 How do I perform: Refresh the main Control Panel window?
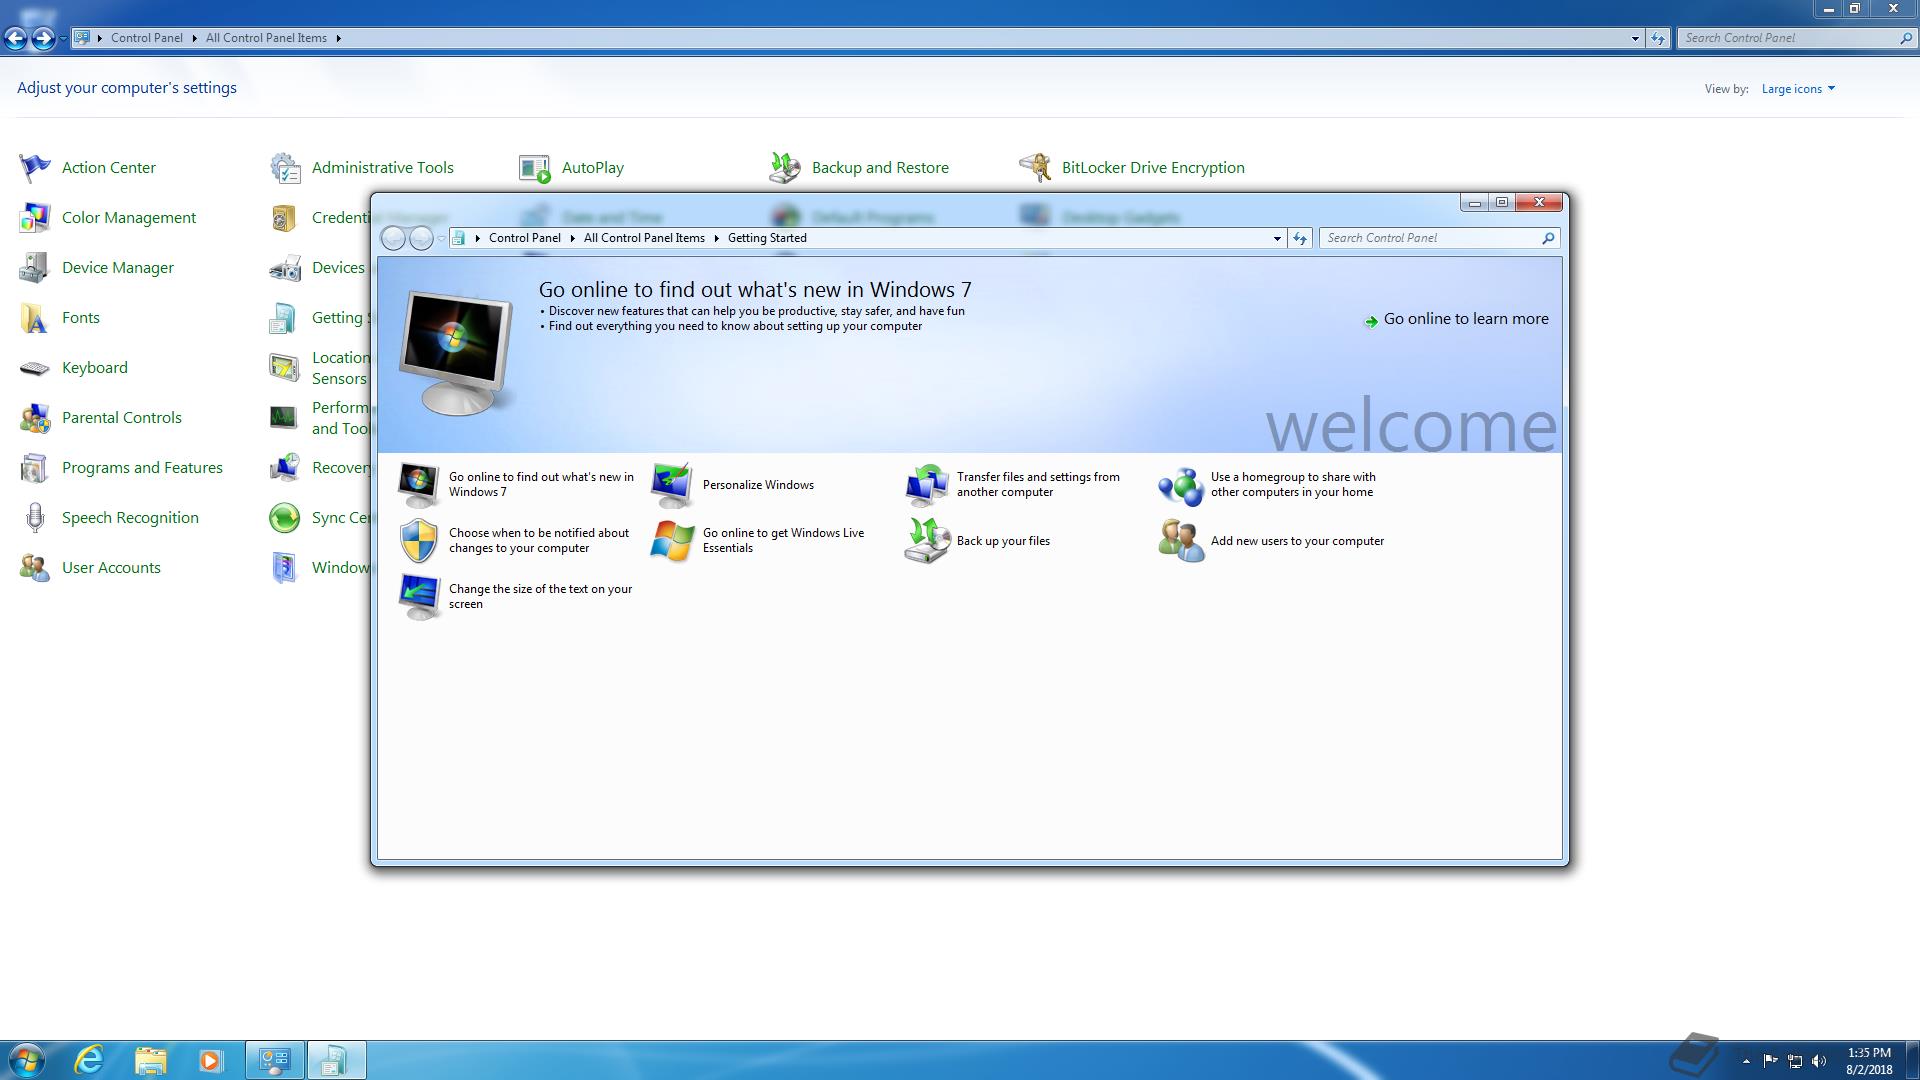point(1658,38)
